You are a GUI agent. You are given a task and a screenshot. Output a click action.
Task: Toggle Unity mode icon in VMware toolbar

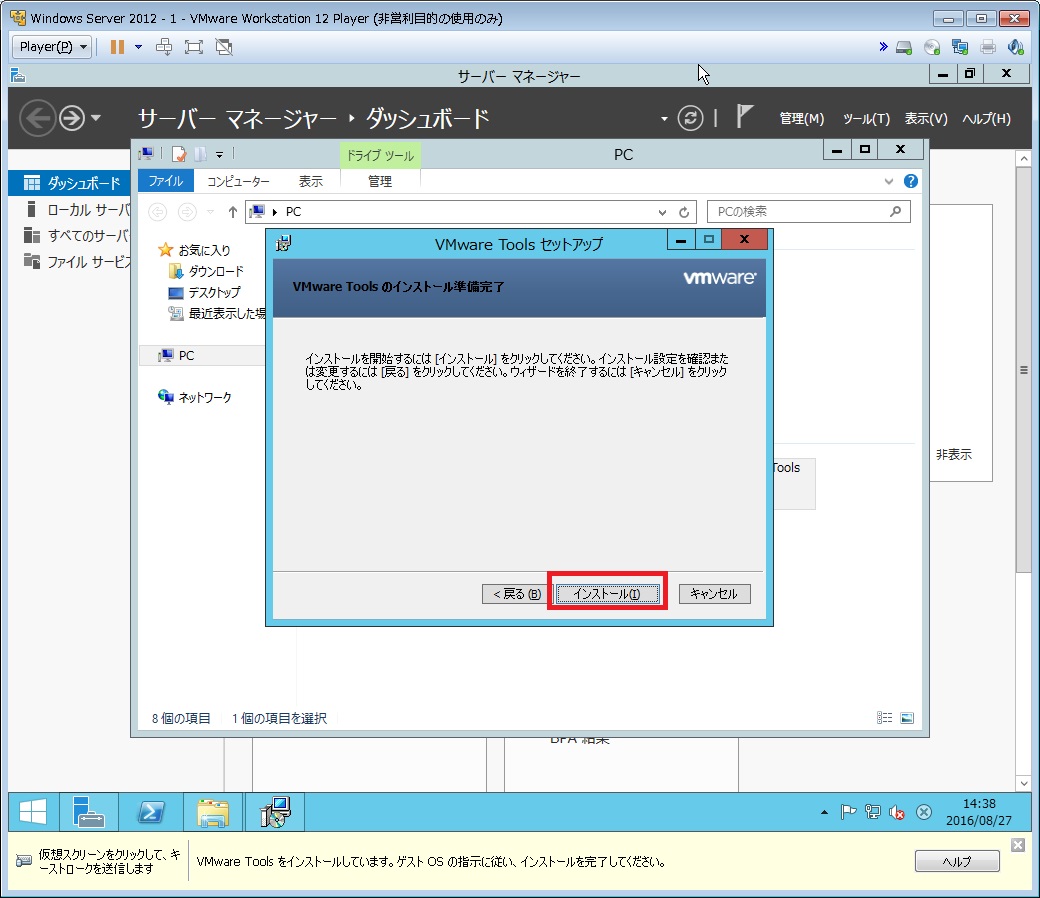[224, 46]
